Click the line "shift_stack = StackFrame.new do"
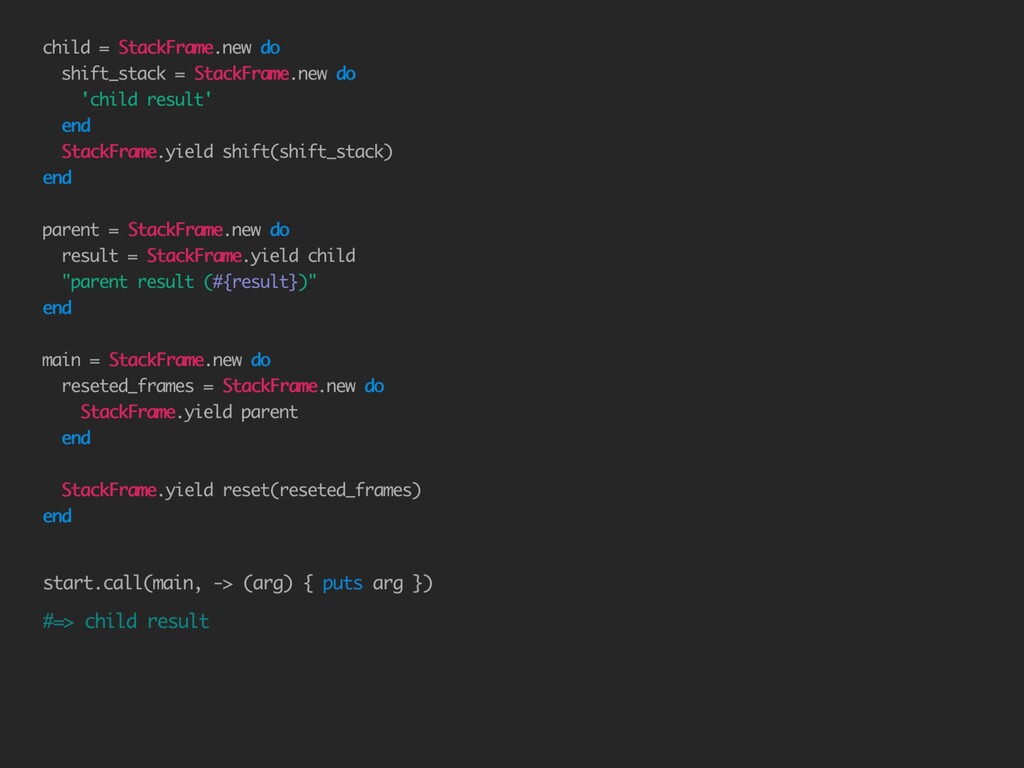Viewport: 1024px width, 768px height. [209, 74]
